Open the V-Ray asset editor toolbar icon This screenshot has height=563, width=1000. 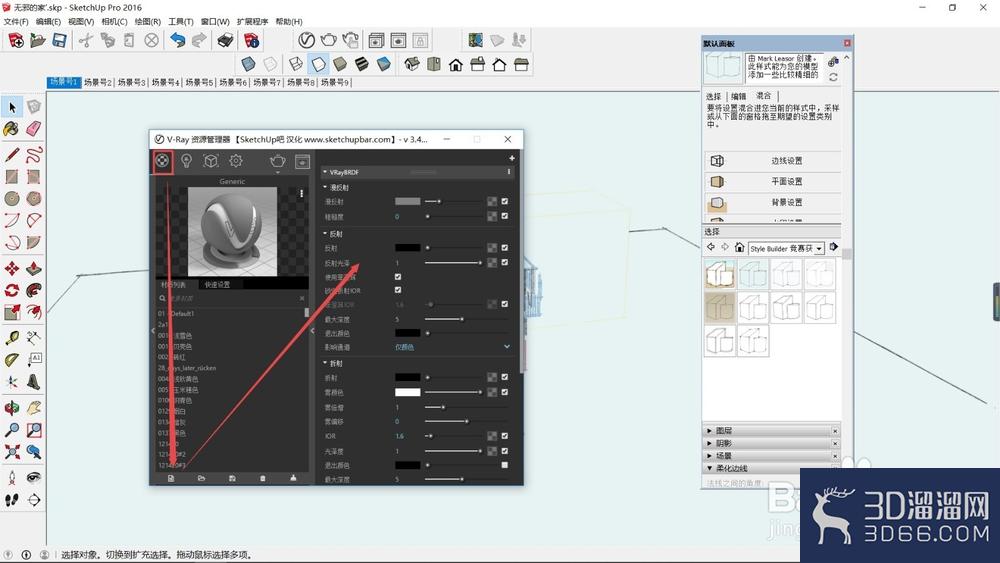tap(306, 40)
